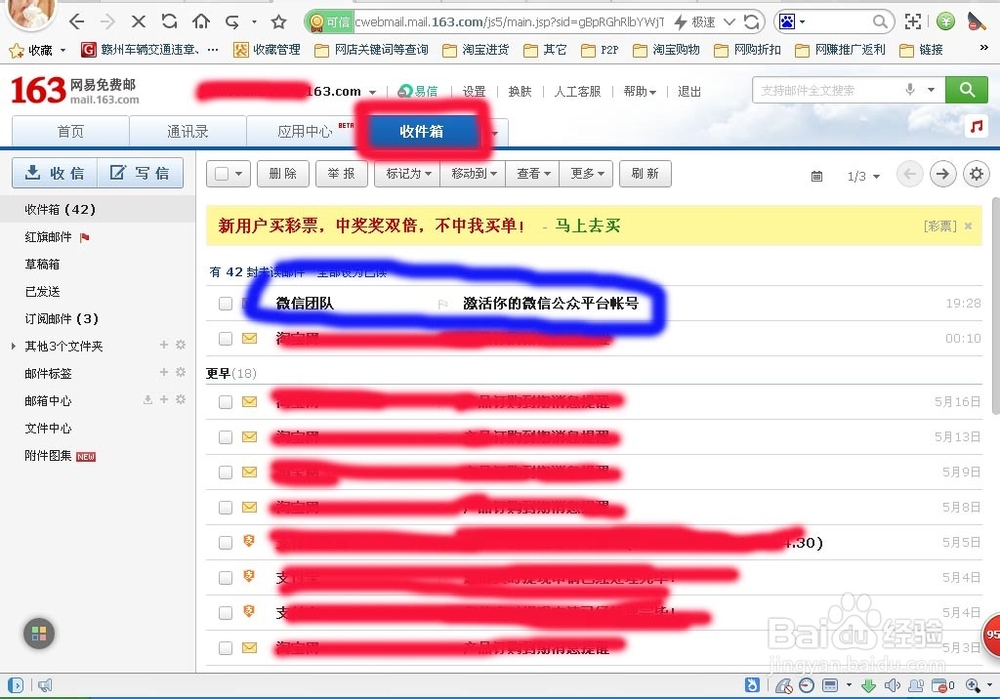
Task: Click the green search magnifier button
Action: pos(966,90)
